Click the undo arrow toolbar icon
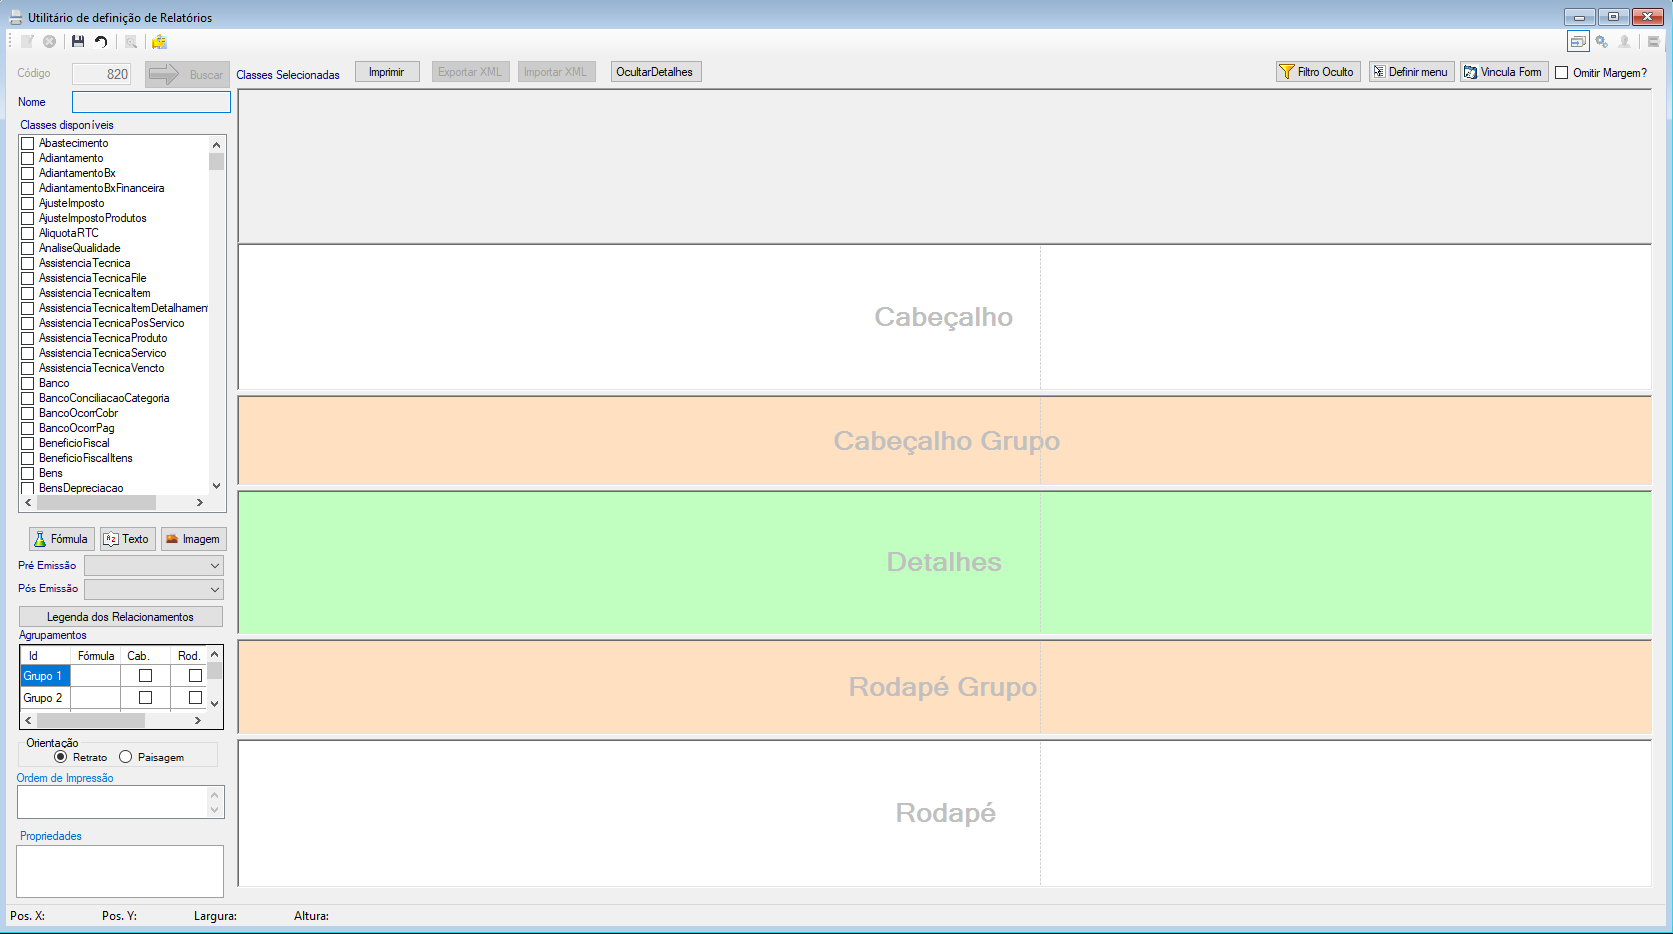 tap(101, 42)
